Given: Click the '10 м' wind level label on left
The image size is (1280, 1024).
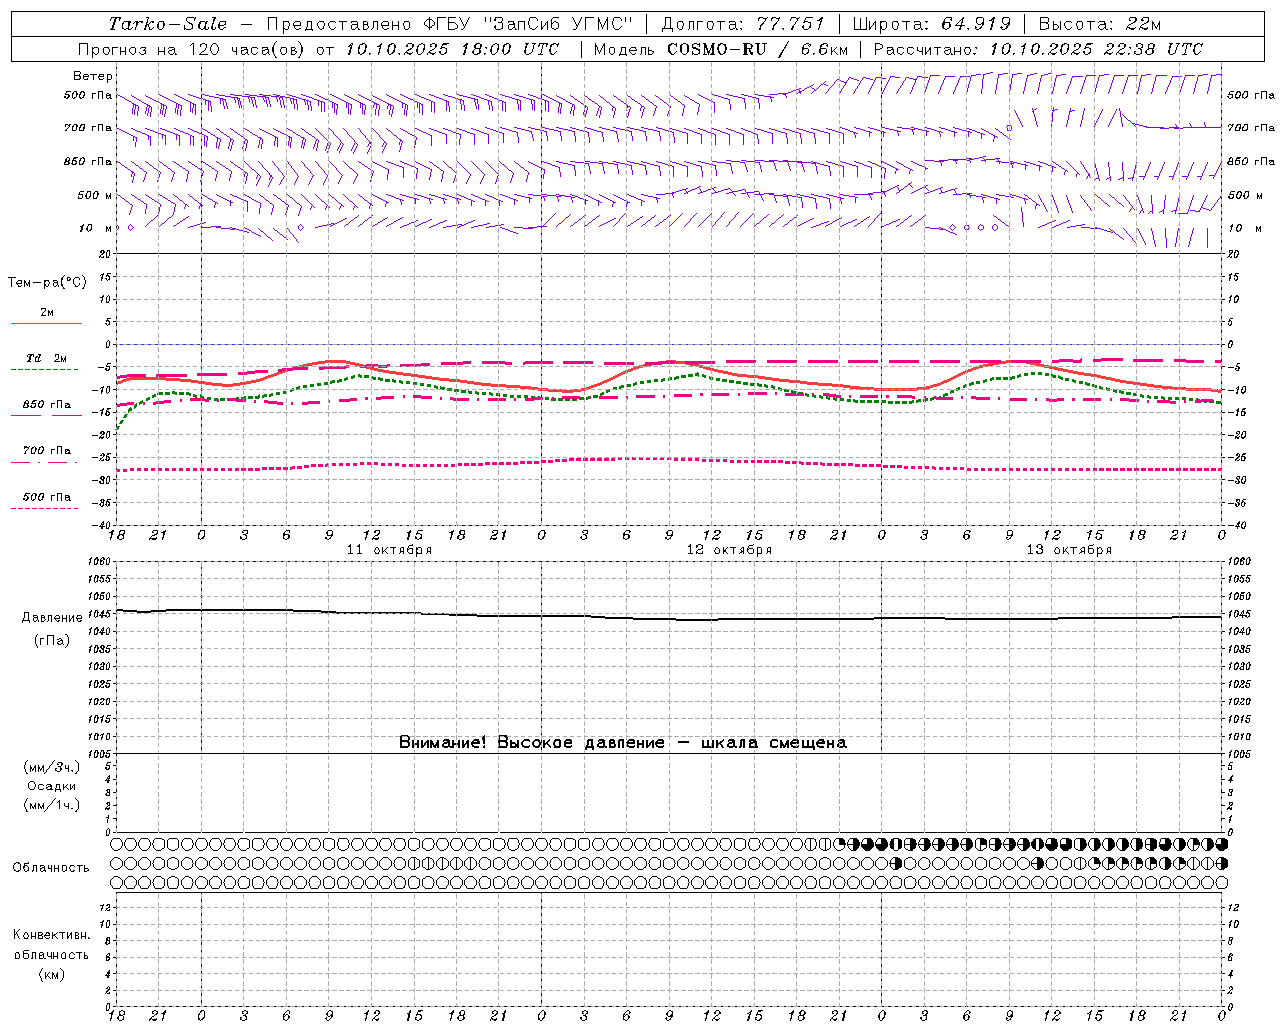Looking at the screenshot, I should [x=95, y=228].
